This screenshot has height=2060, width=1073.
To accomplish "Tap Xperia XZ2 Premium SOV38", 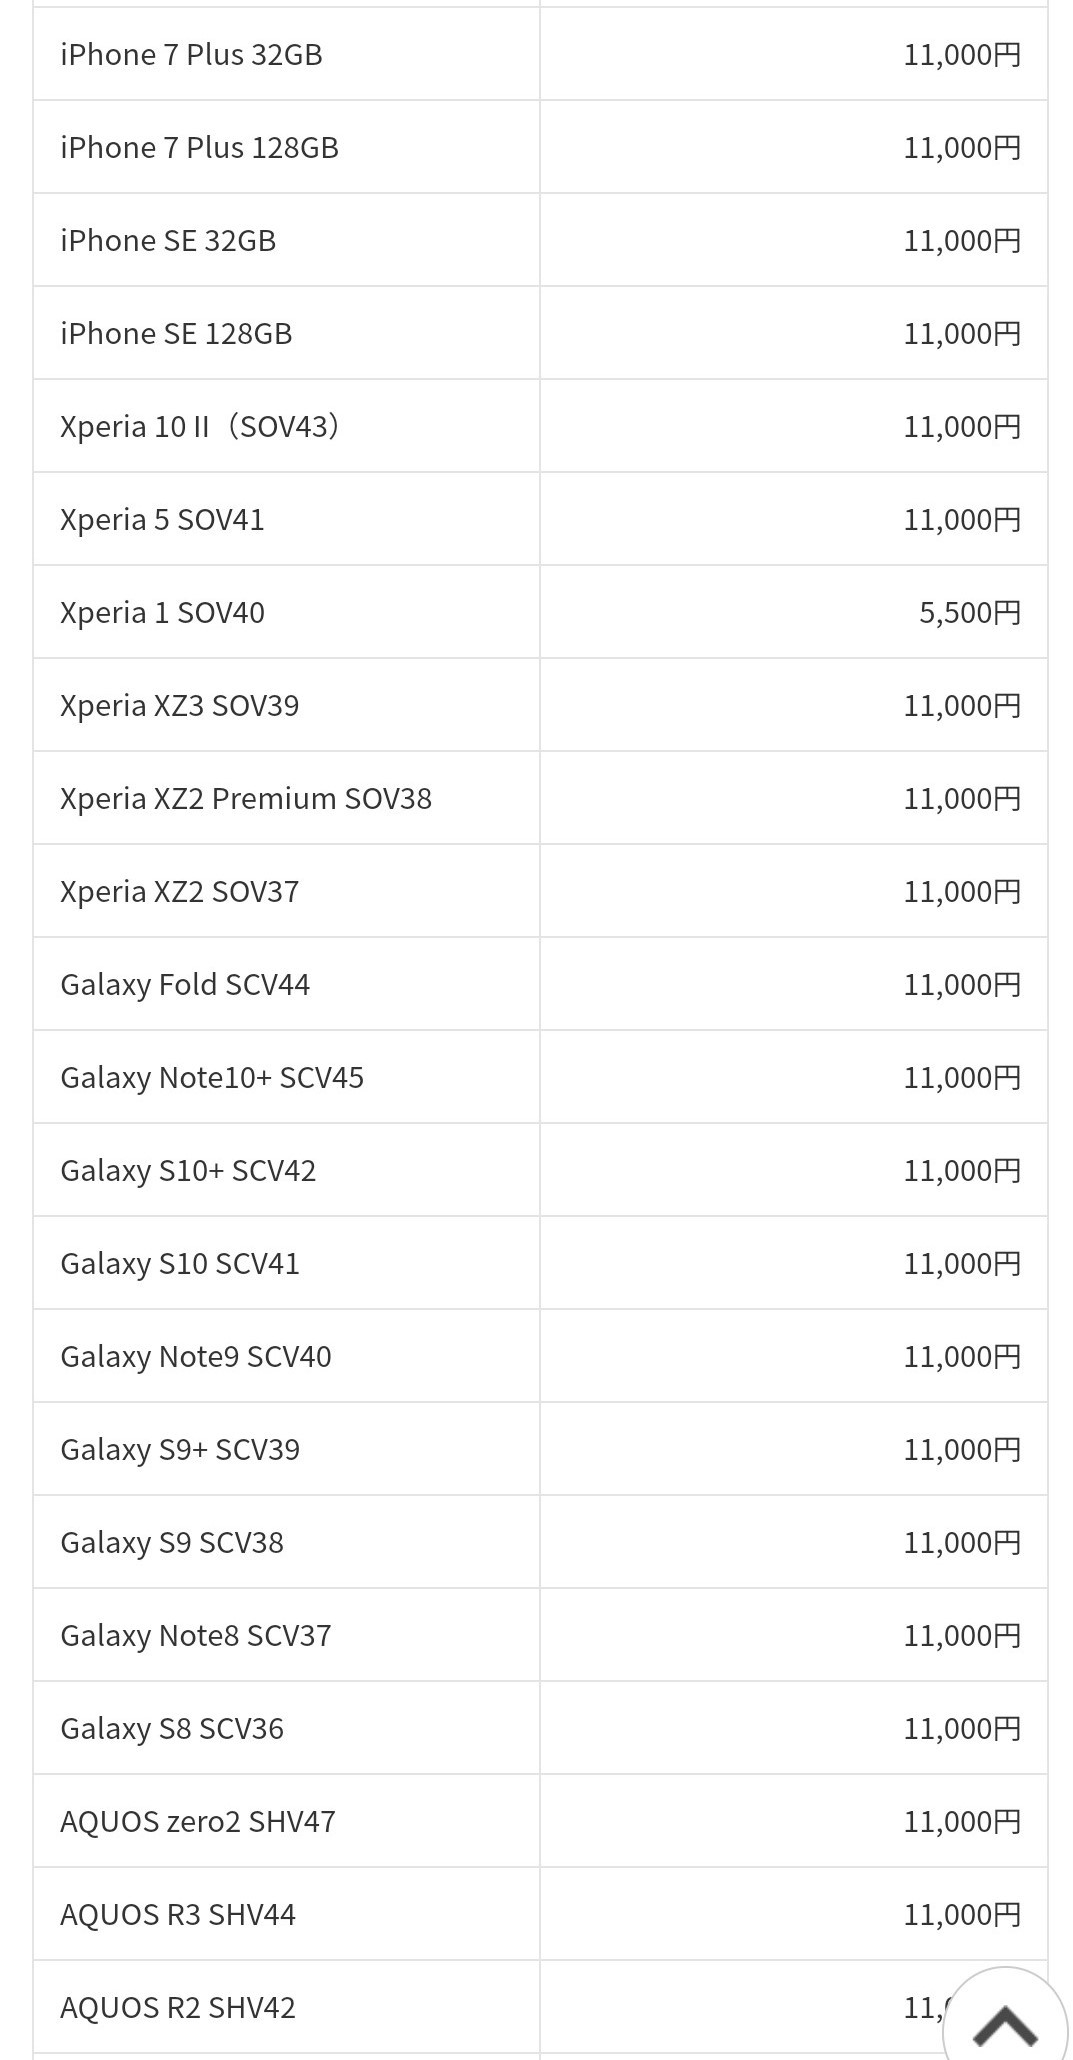I will [x=246, y=799].
